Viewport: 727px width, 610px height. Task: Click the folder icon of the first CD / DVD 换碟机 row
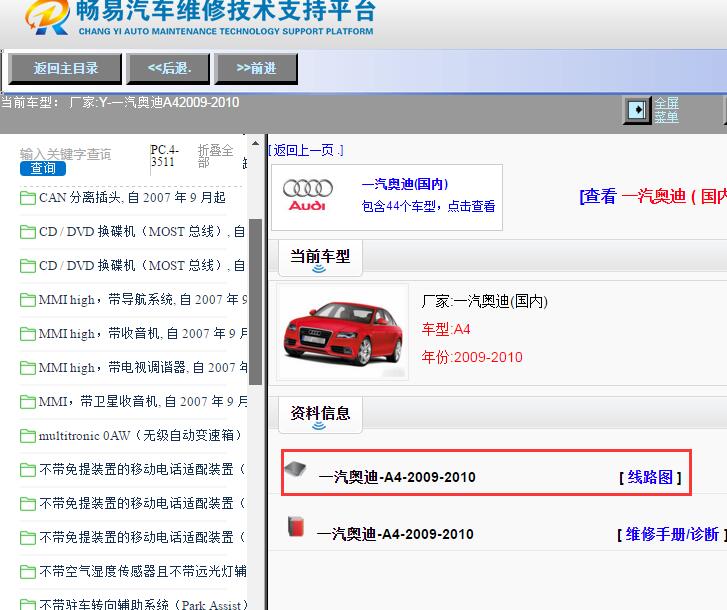(28, 231)
